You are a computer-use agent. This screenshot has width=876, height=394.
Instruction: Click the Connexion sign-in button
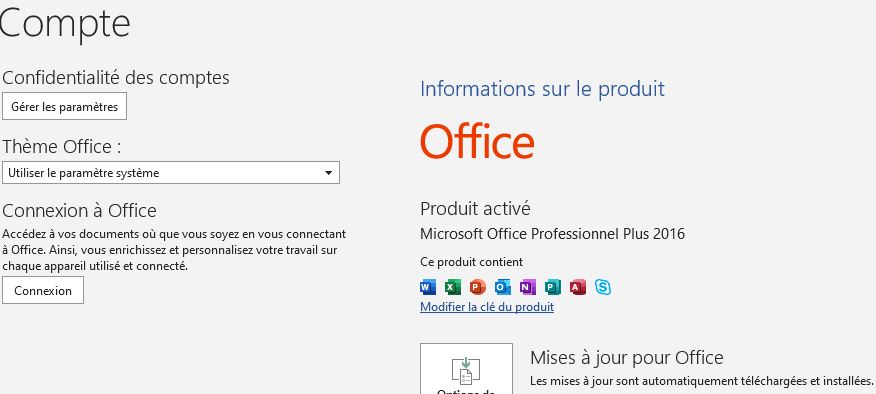click(43, 291)
